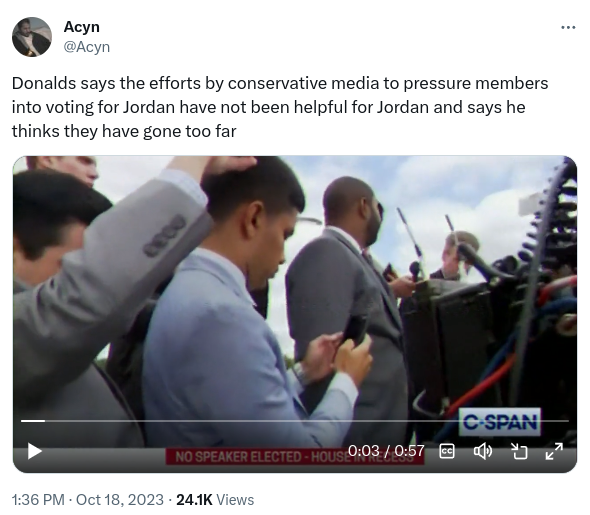Click the 0:03 / 0:57 time display
Viewport: 590px width, 515px height.
coord(386,451)
